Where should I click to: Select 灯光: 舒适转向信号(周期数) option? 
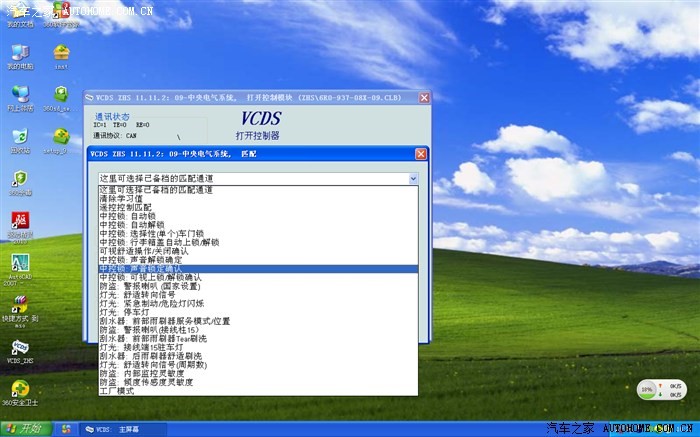click(258, 365)
